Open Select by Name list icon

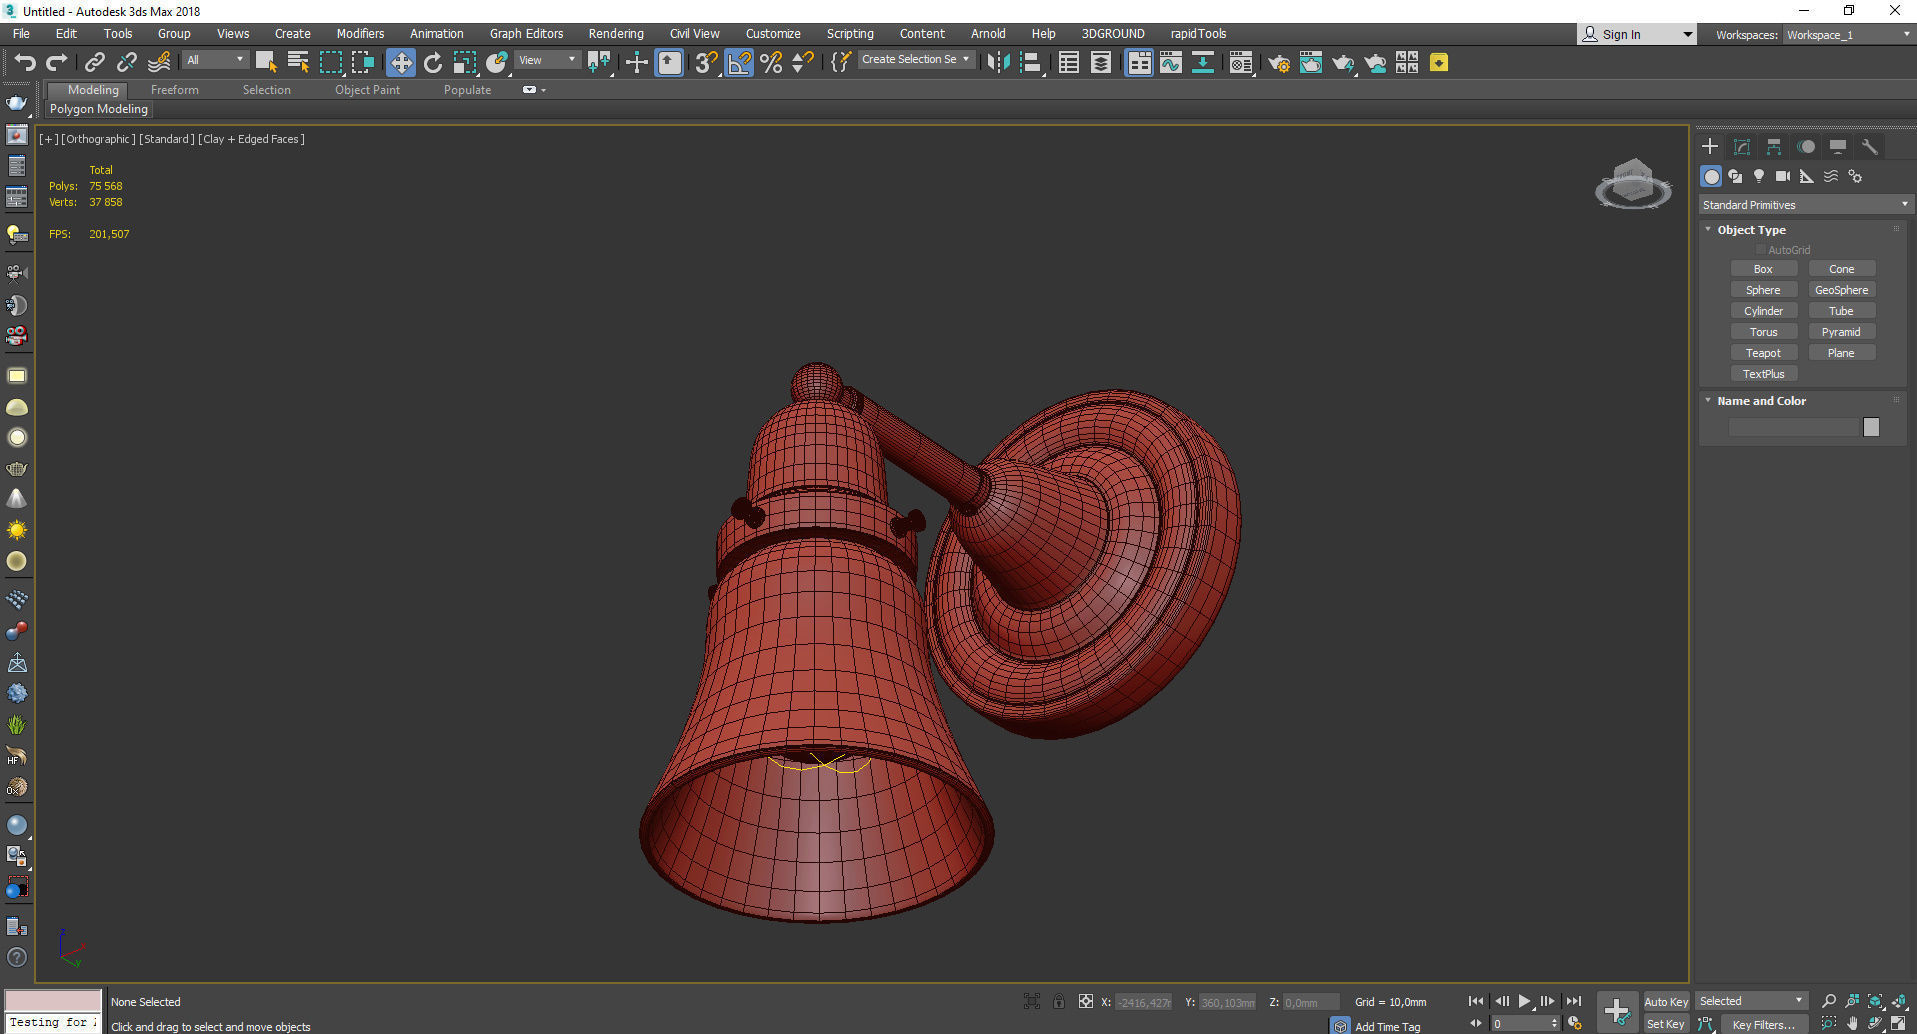(x=298, y=63)
